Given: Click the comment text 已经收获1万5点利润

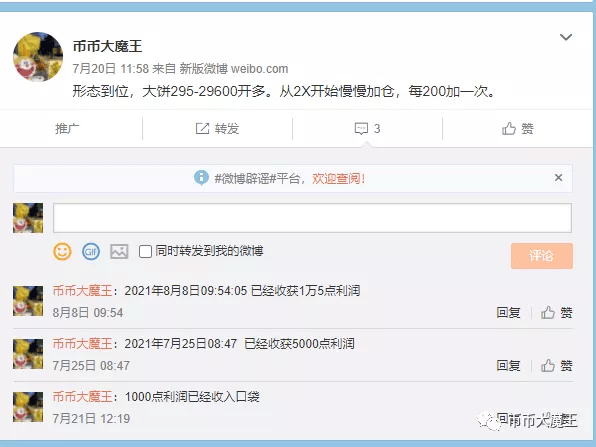Looking at the screenshot, I should pyautogui.click(x=305, y=291).
